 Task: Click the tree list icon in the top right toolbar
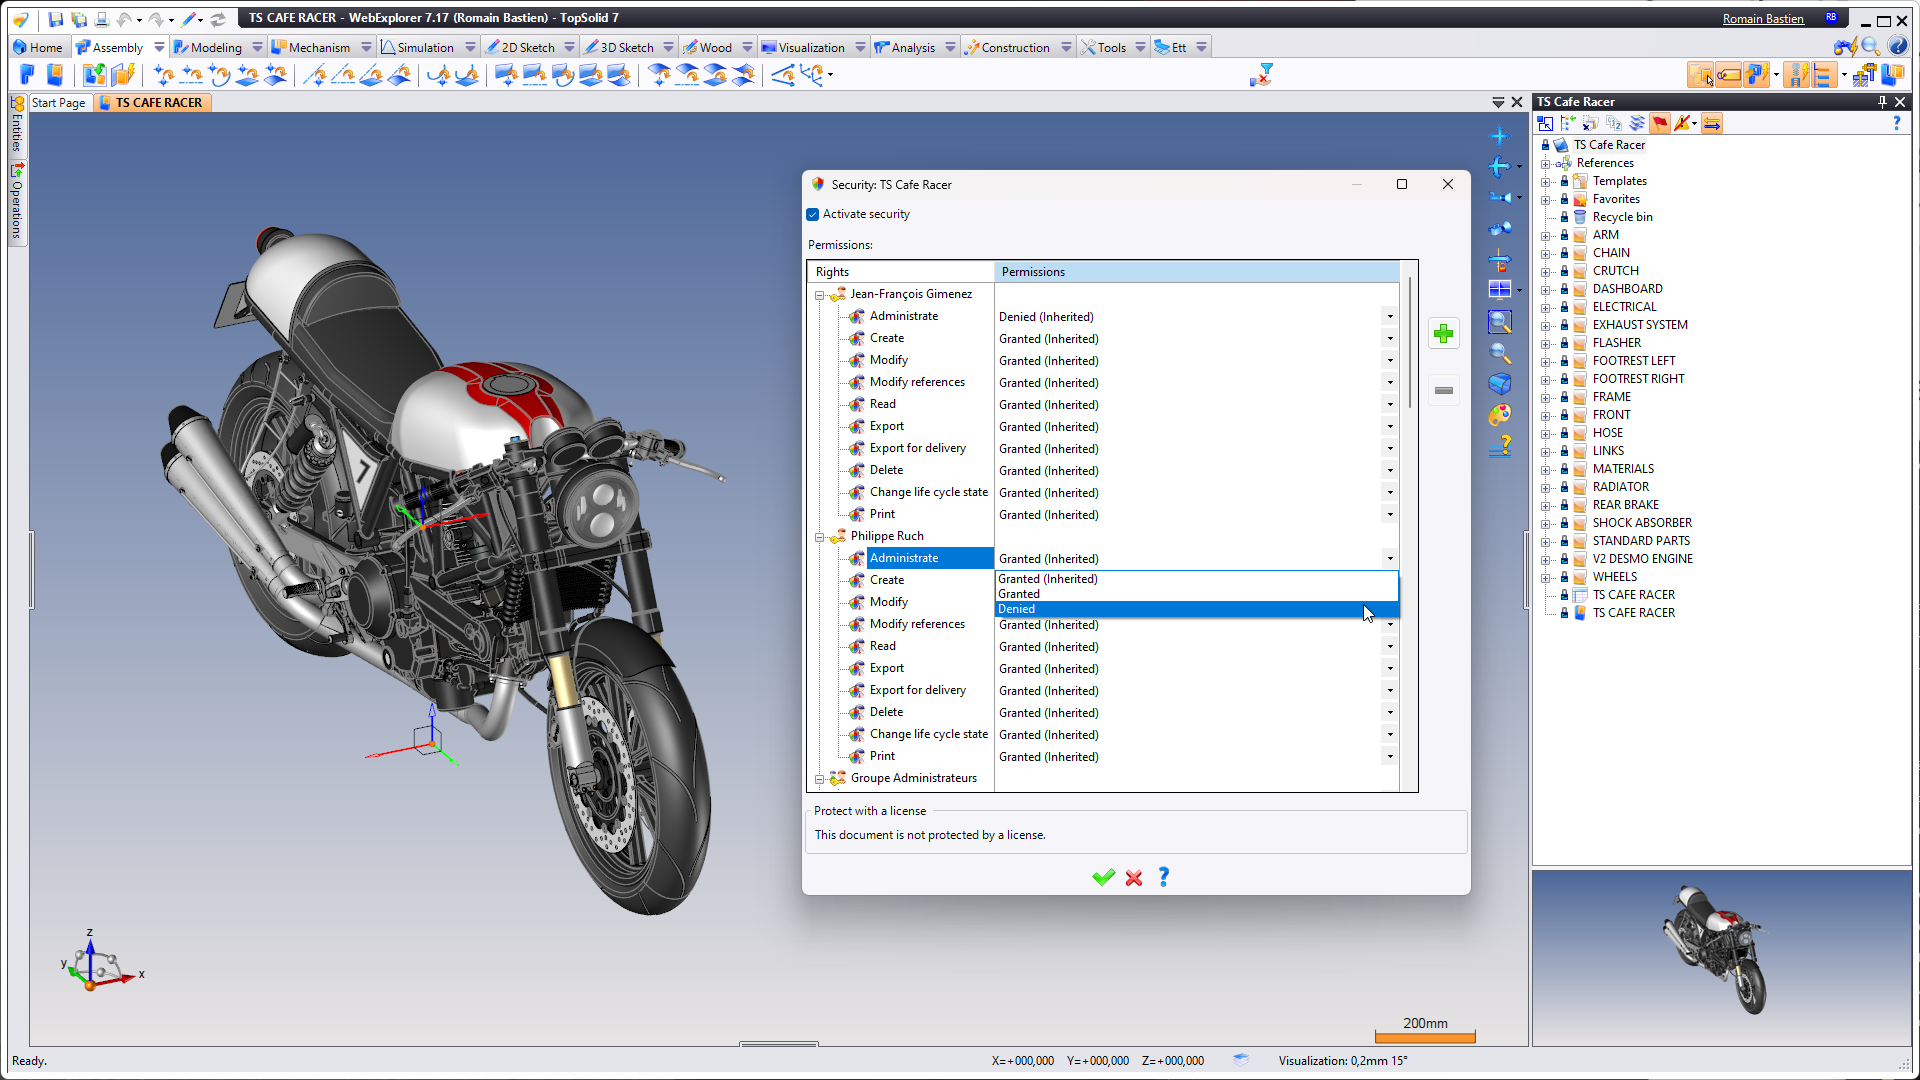click(x=1823, y=75)
